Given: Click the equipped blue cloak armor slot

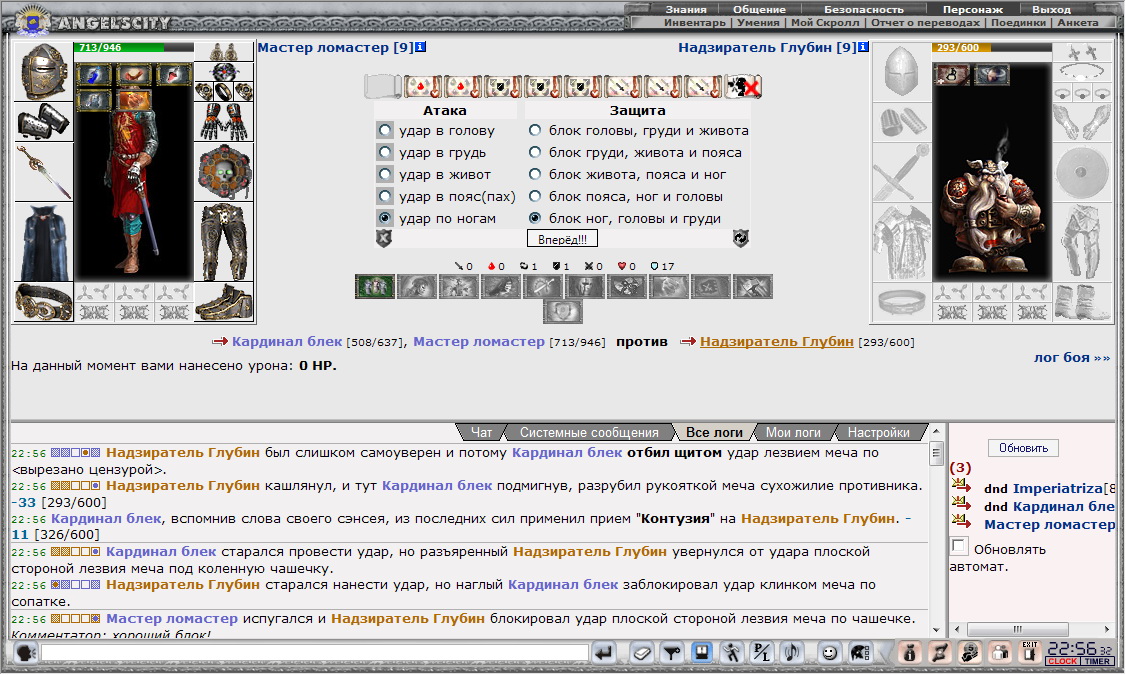Looking at the screenshot, I should (x=43, y=242).
